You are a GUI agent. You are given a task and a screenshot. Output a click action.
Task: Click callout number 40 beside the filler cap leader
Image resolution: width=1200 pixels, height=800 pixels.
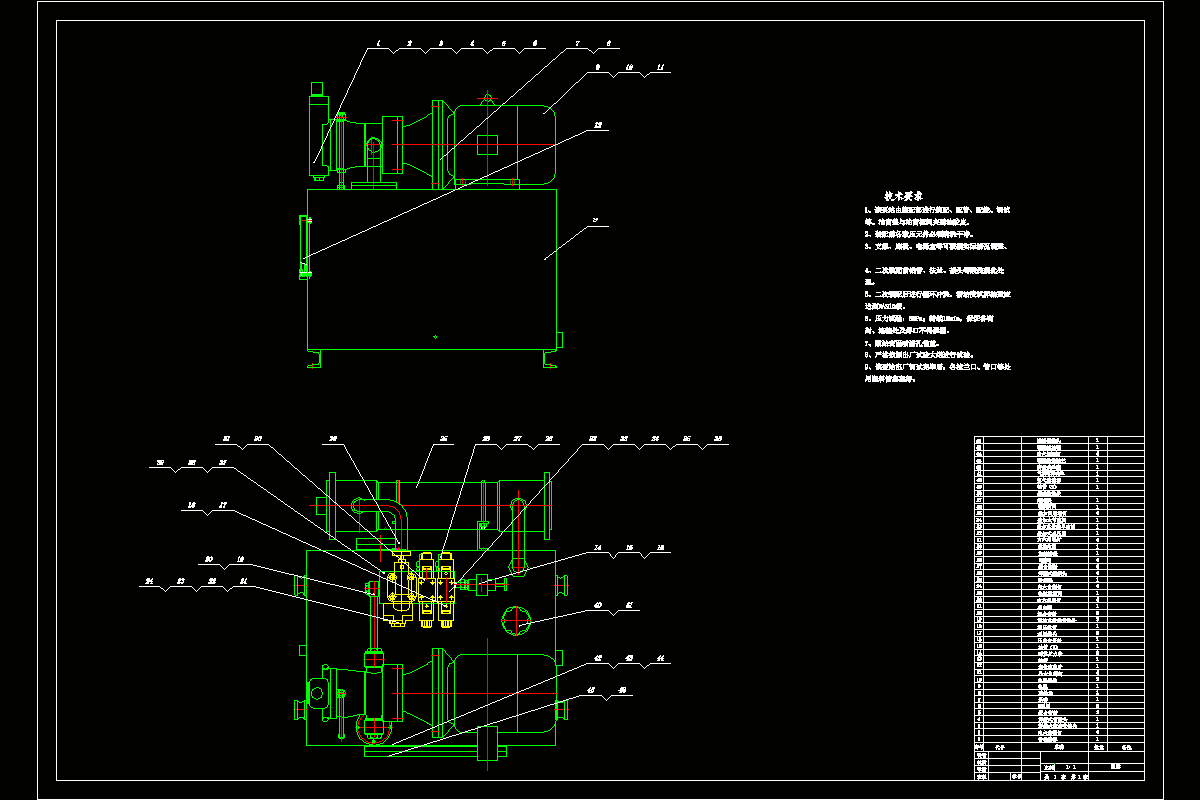click(598, 605)
